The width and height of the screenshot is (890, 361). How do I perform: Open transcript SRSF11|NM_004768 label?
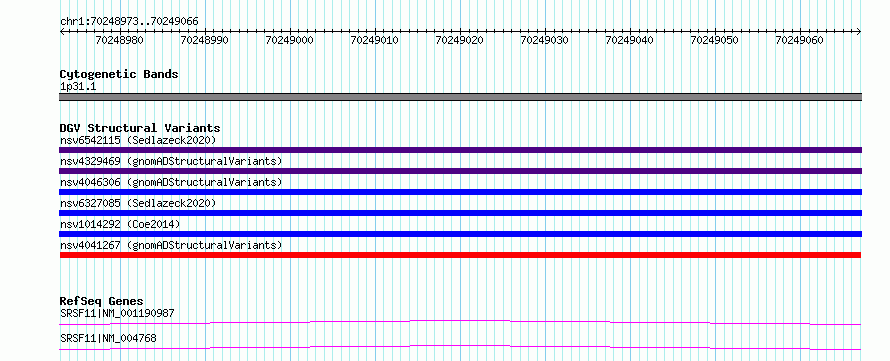pyautogui.click(x=108, y=339)
